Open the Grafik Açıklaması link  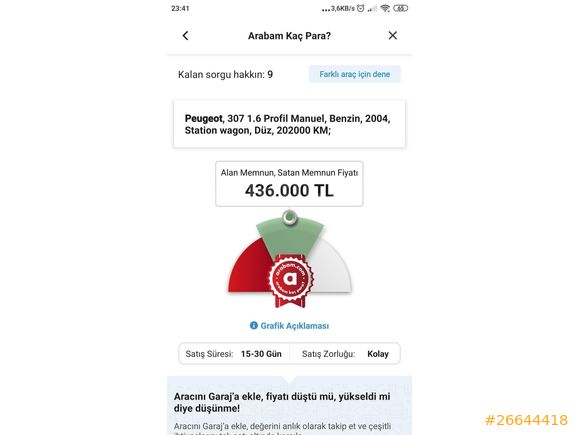294,326
